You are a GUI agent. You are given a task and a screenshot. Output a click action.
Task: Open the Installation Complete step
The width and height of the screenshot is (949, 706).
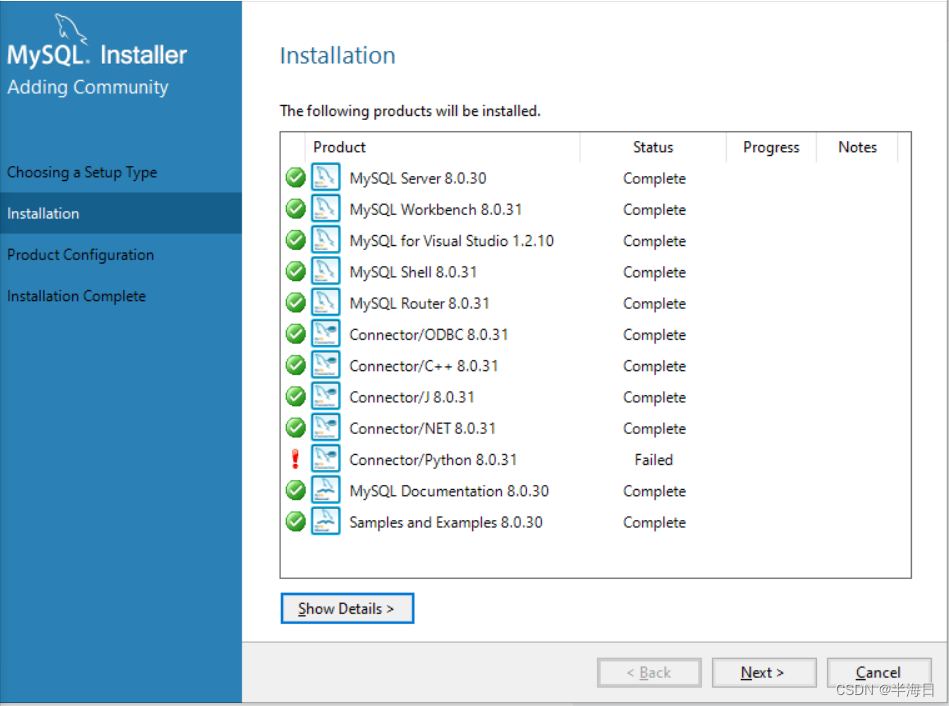[x=76, y=296]
